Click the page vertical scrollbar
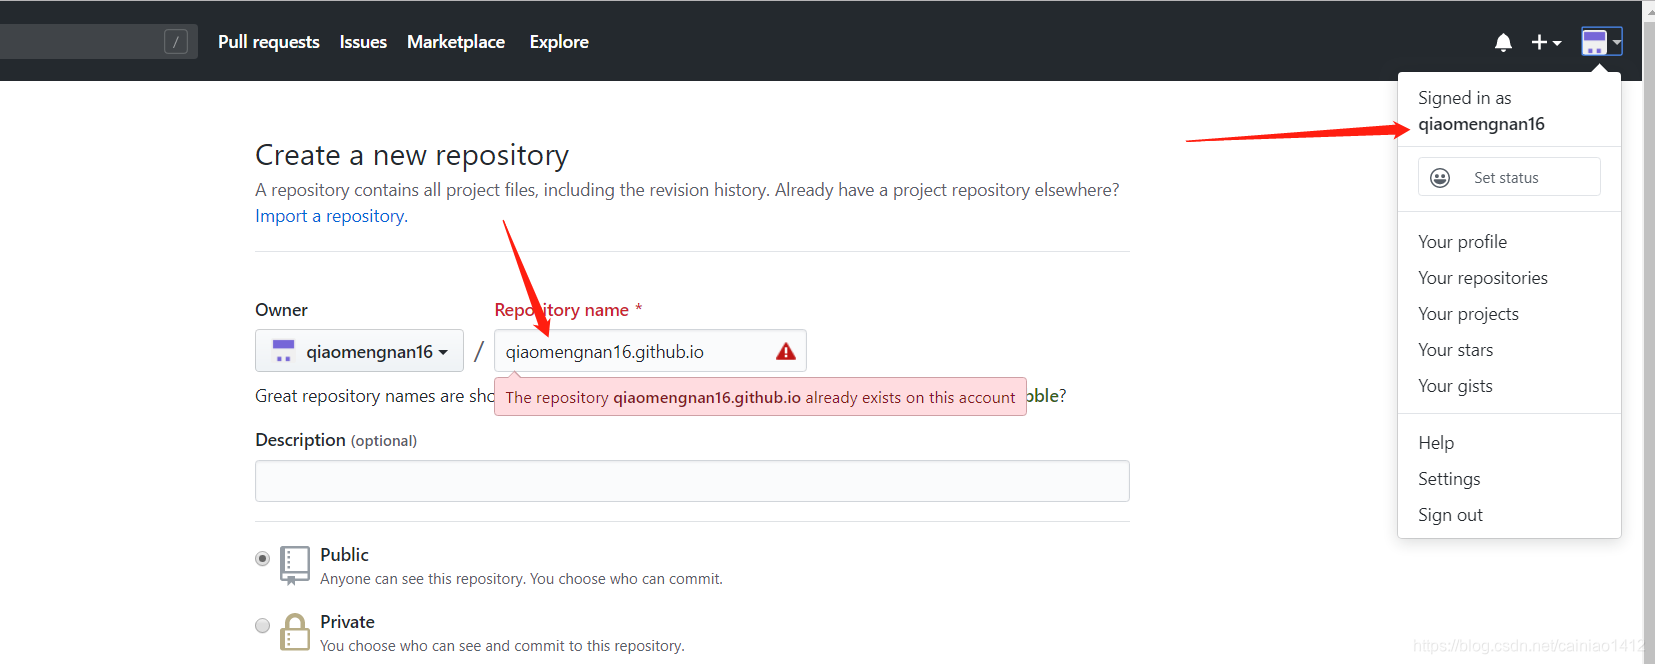The width and height of the screenshot is (1655, 664). (x=1649, y=332)
